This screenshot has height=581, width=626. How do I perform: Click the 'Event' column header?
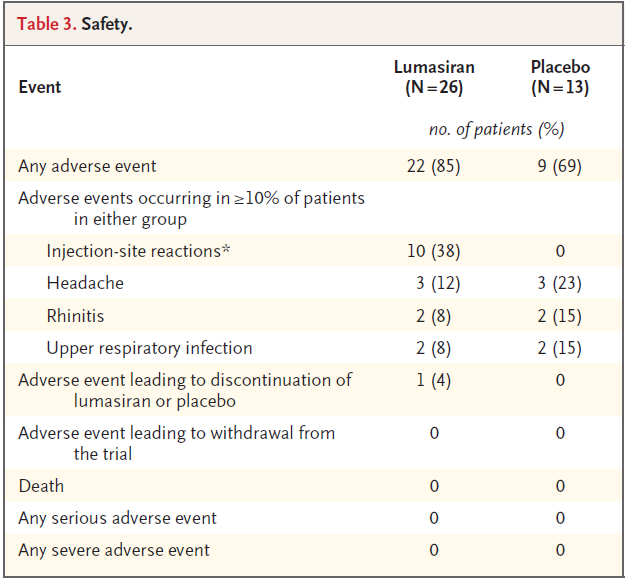coord(40,87)
